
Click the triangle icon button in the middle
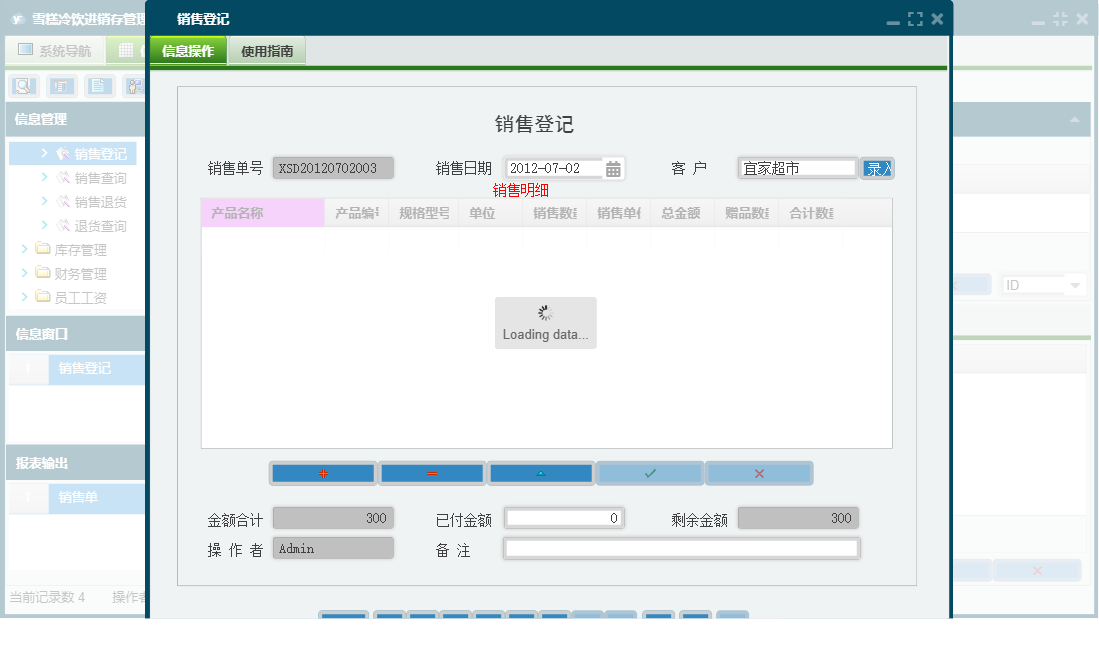(x=540, y=472)
